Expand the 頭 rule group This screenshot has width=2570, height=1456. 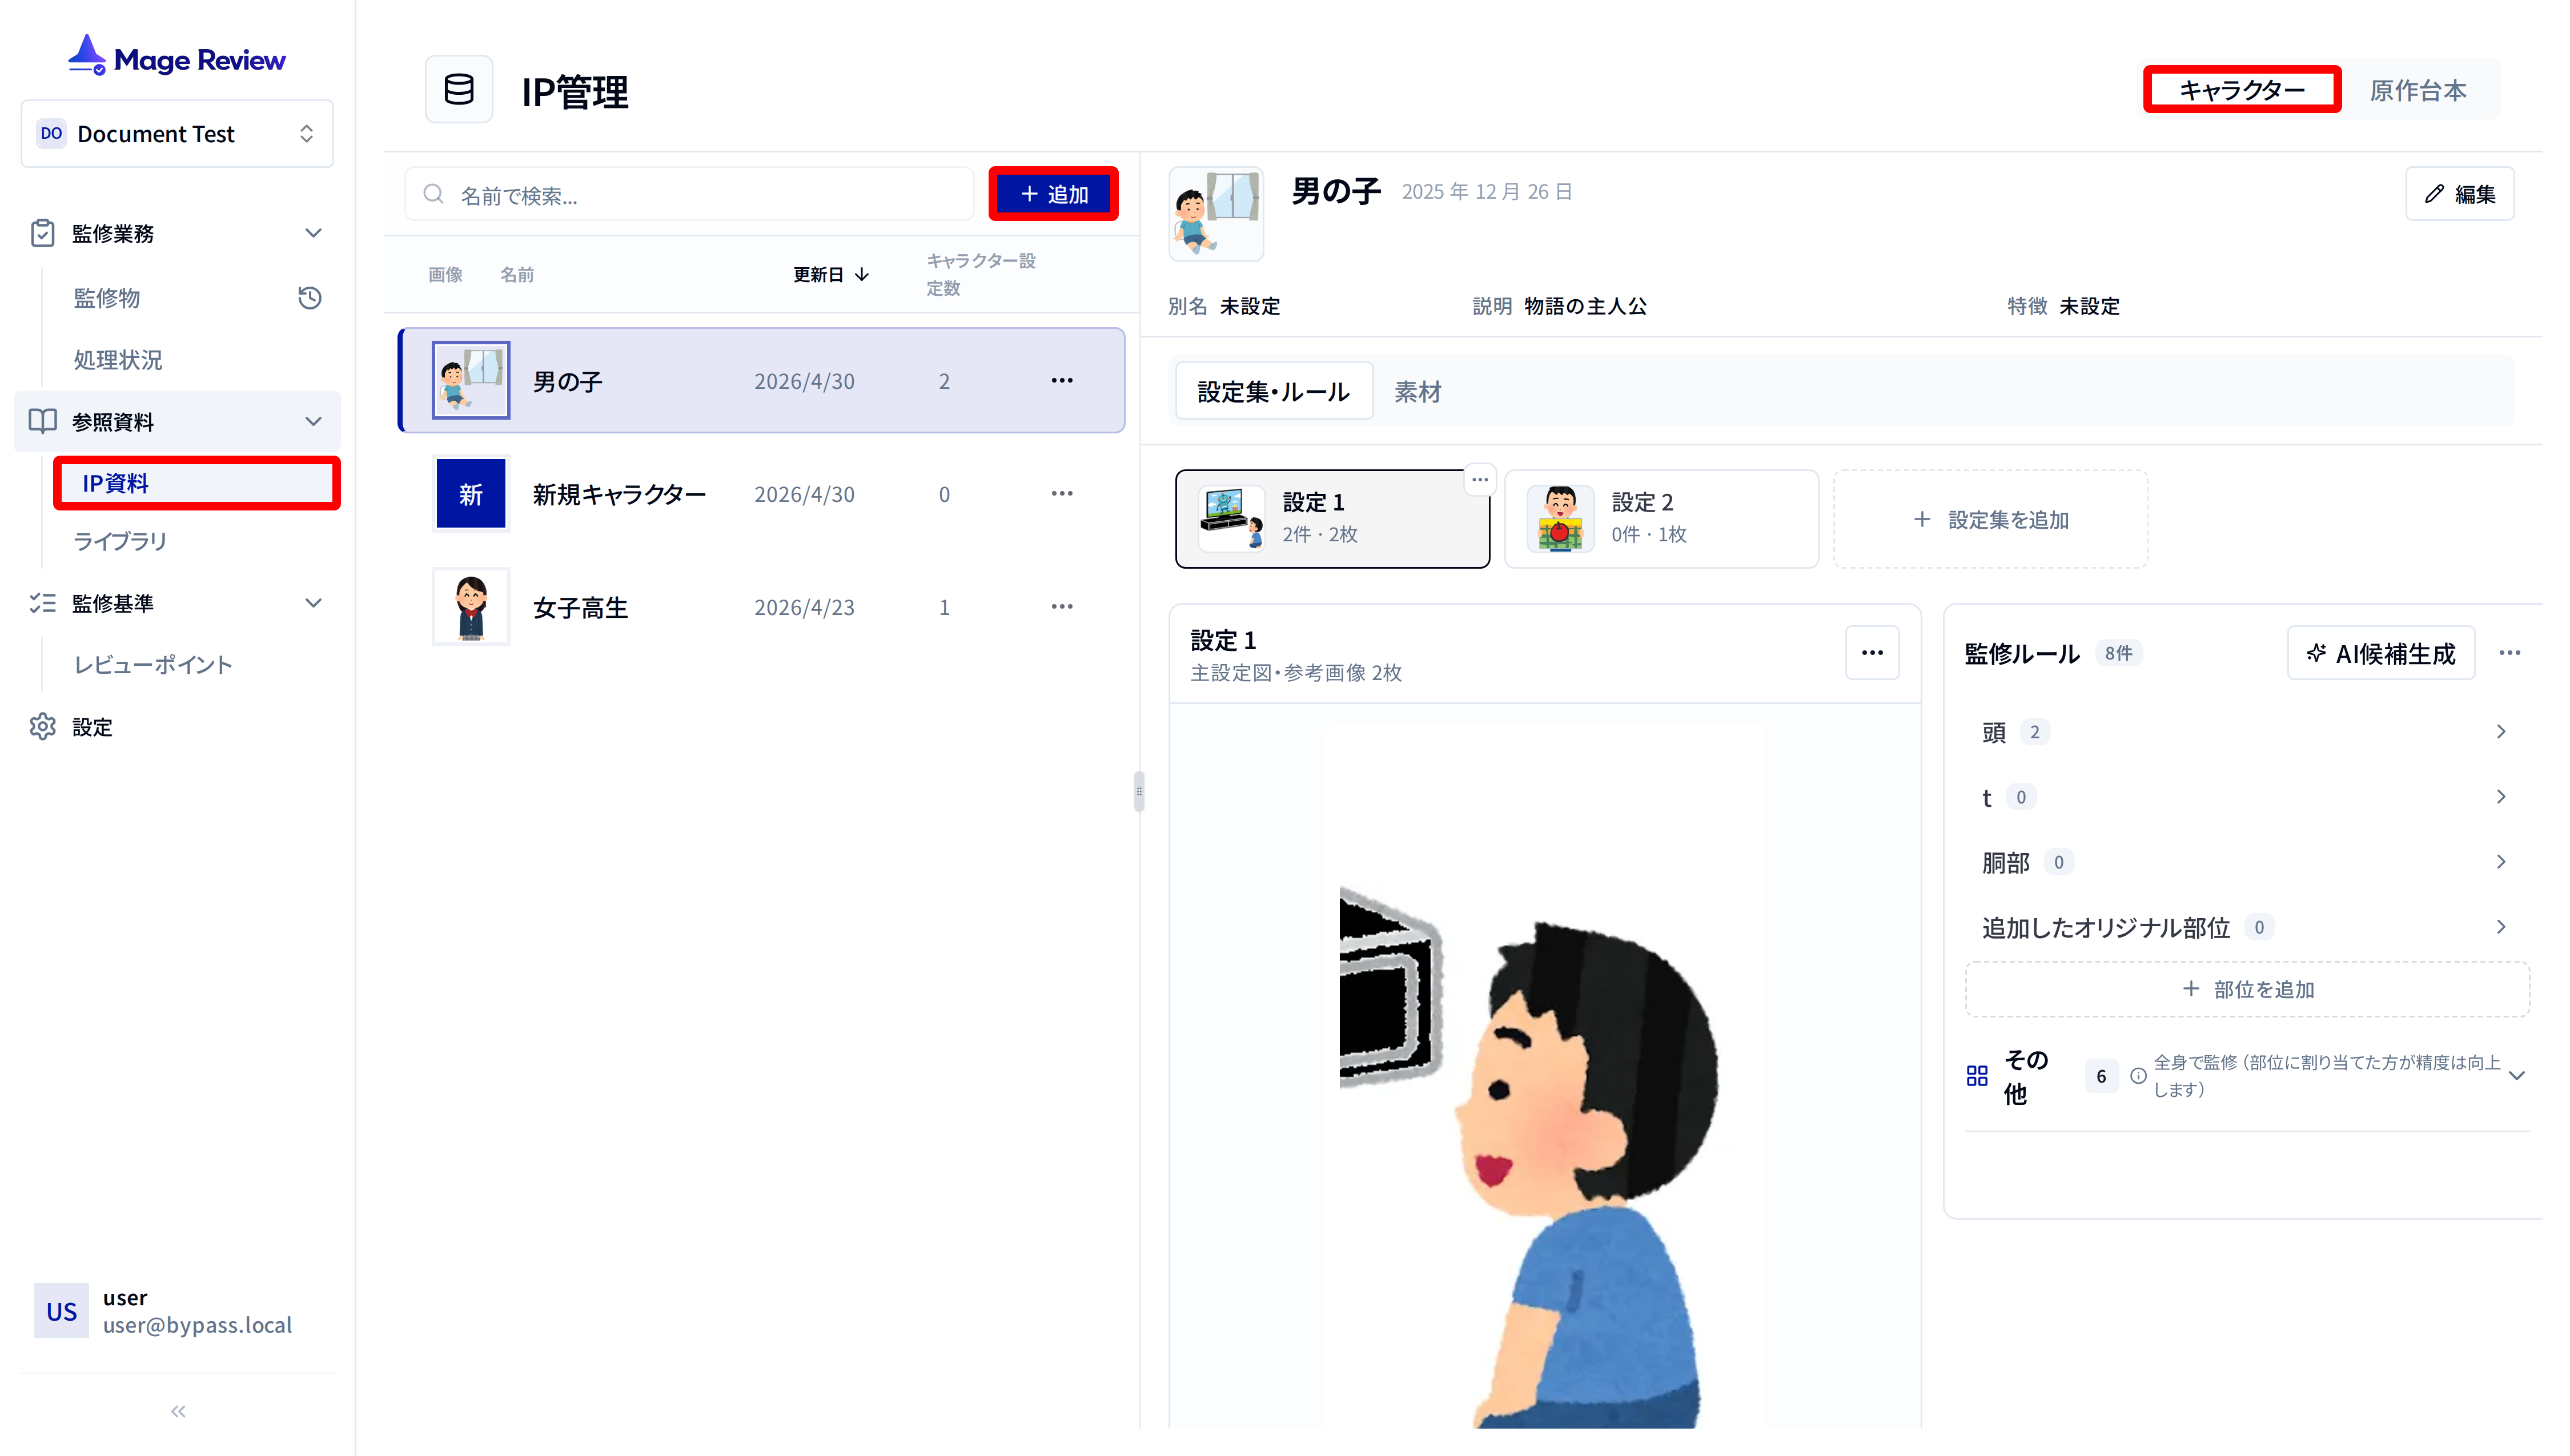[2246, 732]
